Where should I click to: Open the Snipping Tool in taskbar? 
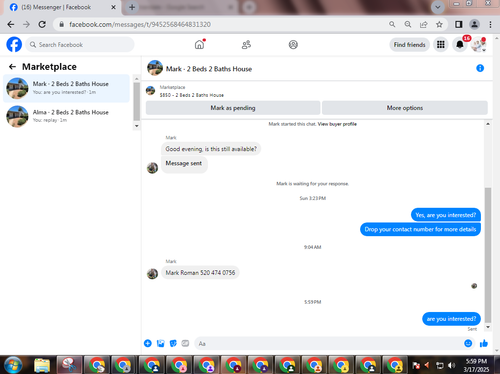pyautogui.click(x=69, y=365)
